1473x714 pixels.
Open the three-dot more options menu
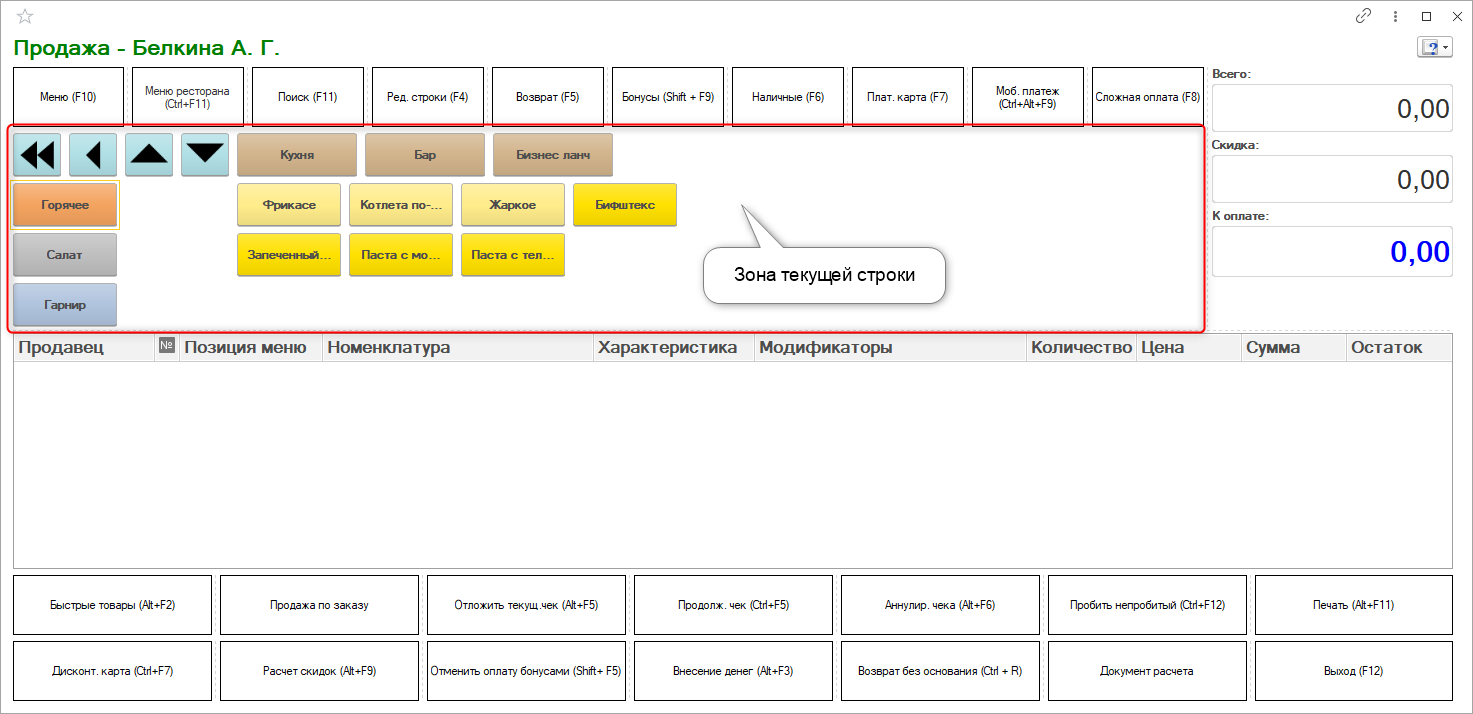[x=1395, y=16]
